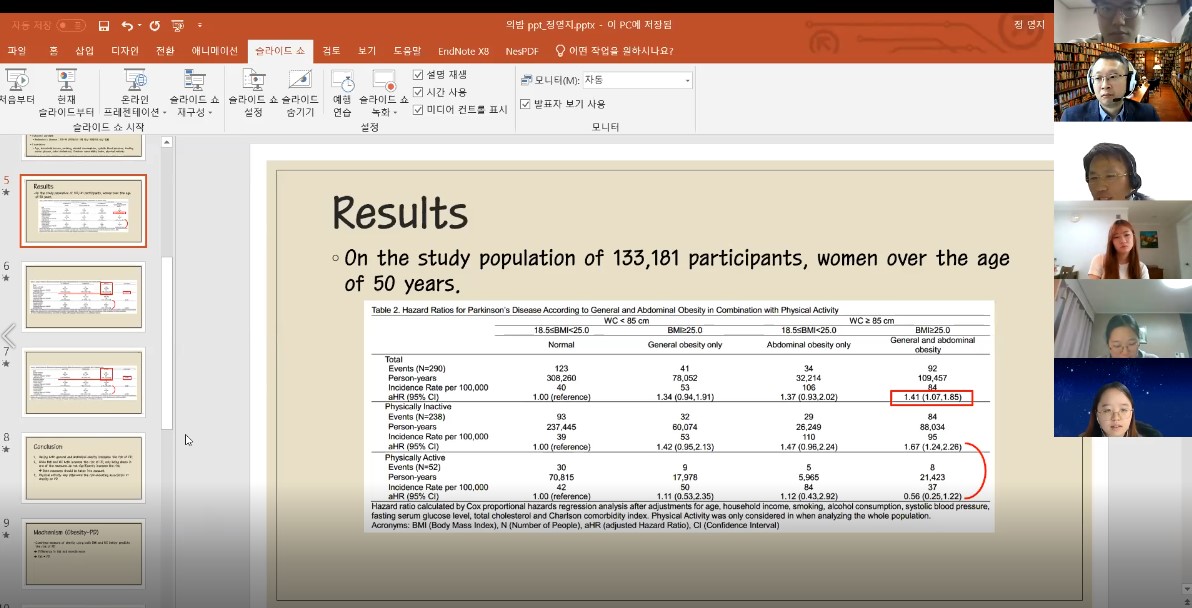
Task: Select slide 8 thumbnail (Conclusion)
Action: 84,468
